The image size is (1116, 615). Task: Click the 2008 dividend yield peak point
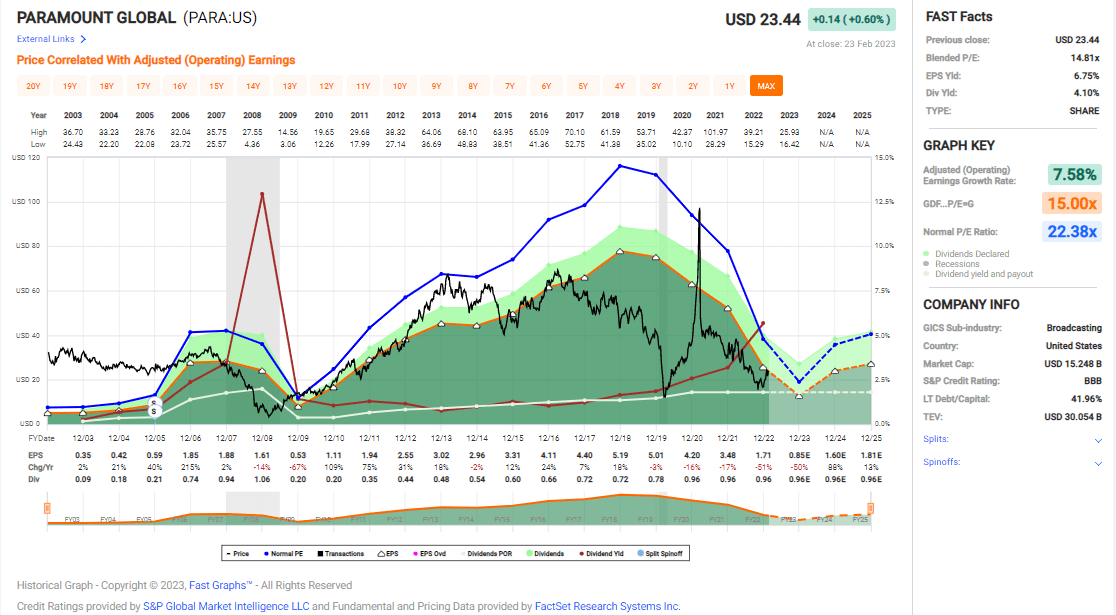pos(262,194)
